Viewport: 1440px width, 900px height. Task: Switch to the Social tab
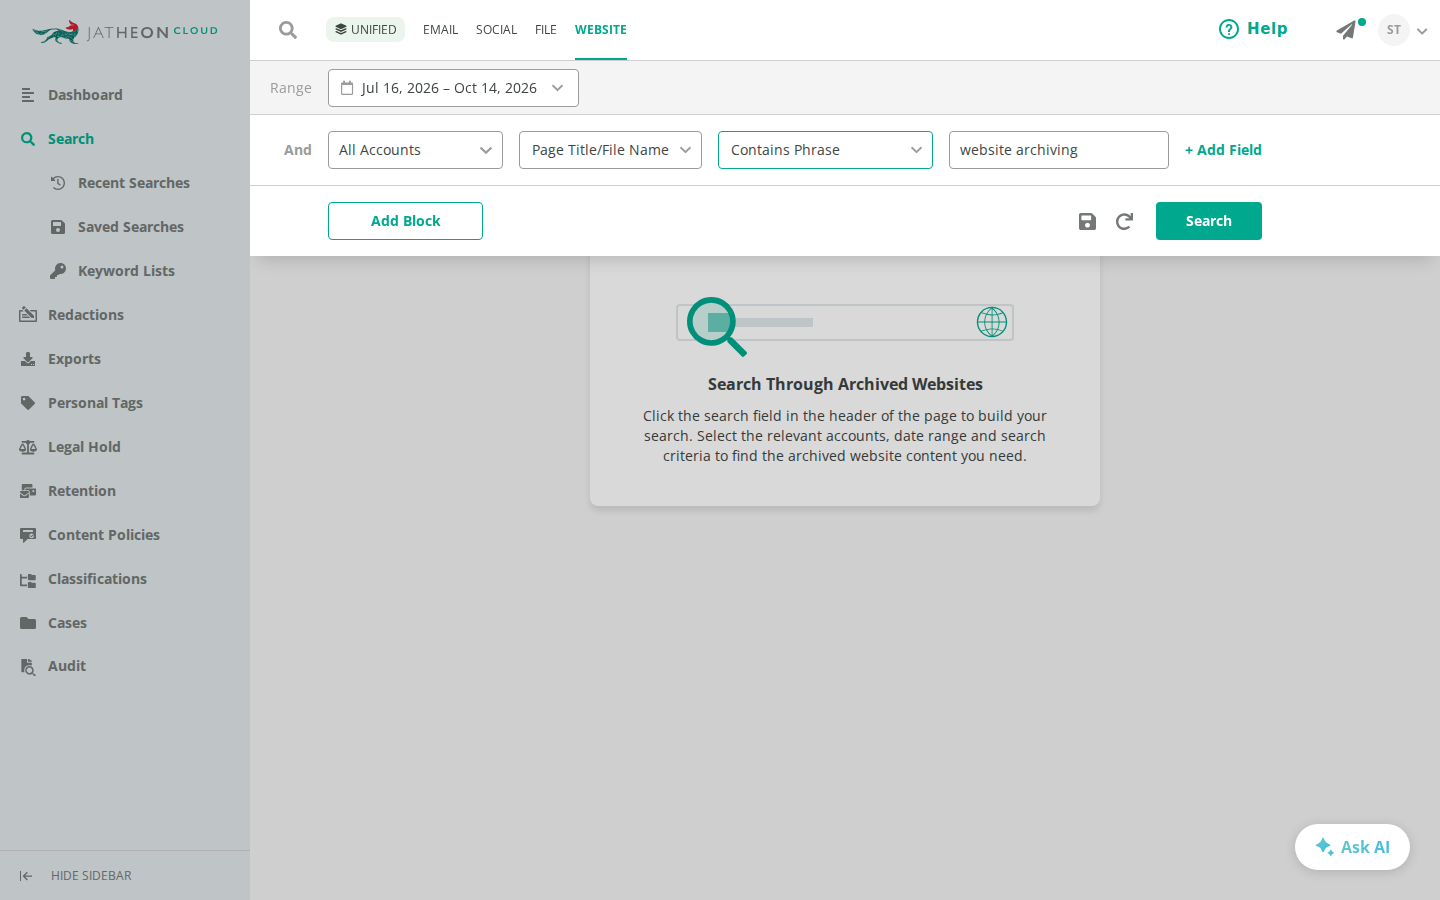point(496,30)
